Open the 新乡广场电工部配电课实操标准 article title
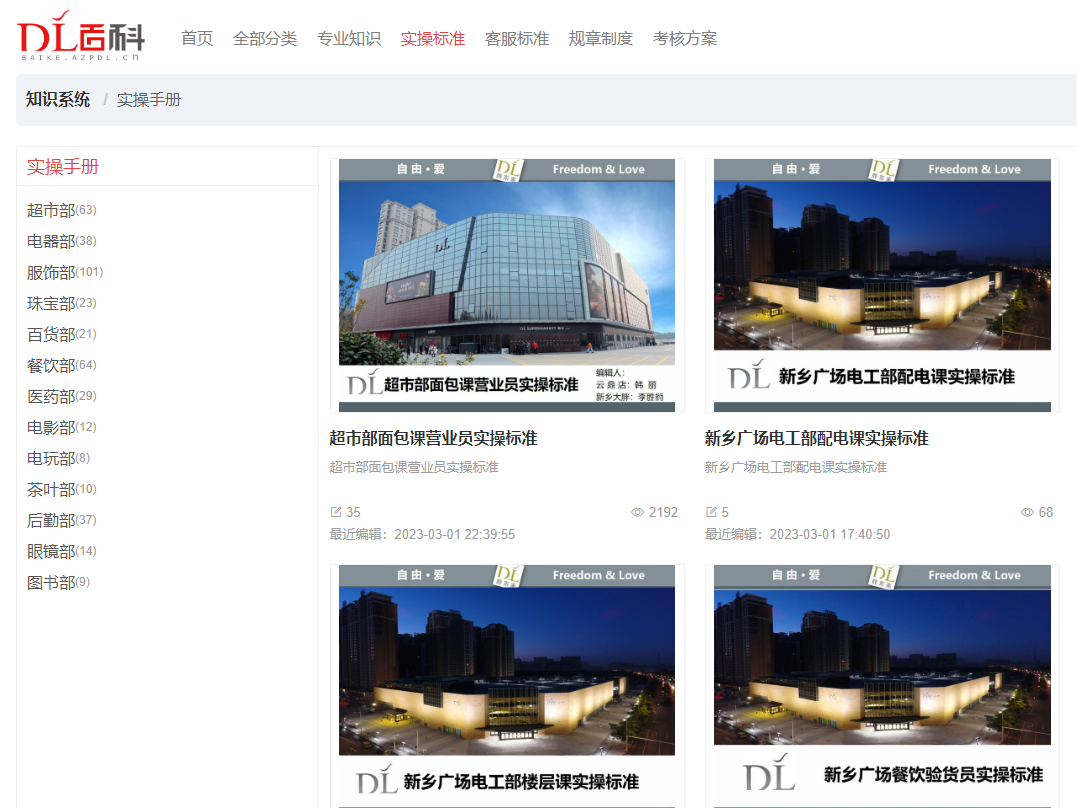 pos(816,437)
